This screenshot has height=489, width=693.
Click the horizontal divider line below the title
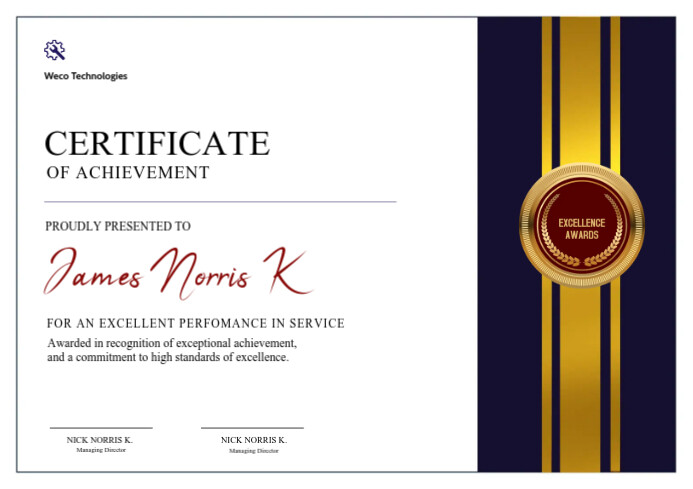pos(220,202)
